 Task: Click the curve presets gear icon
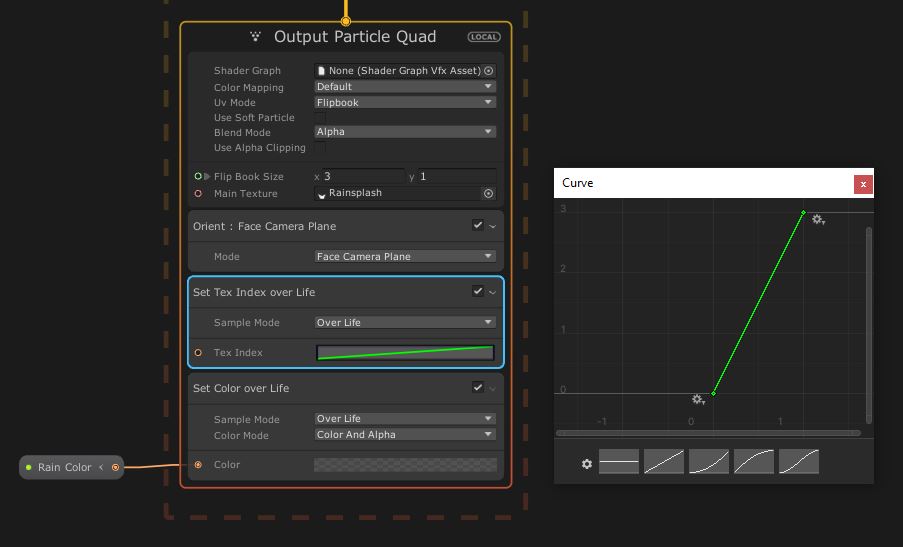click(587, 464)
